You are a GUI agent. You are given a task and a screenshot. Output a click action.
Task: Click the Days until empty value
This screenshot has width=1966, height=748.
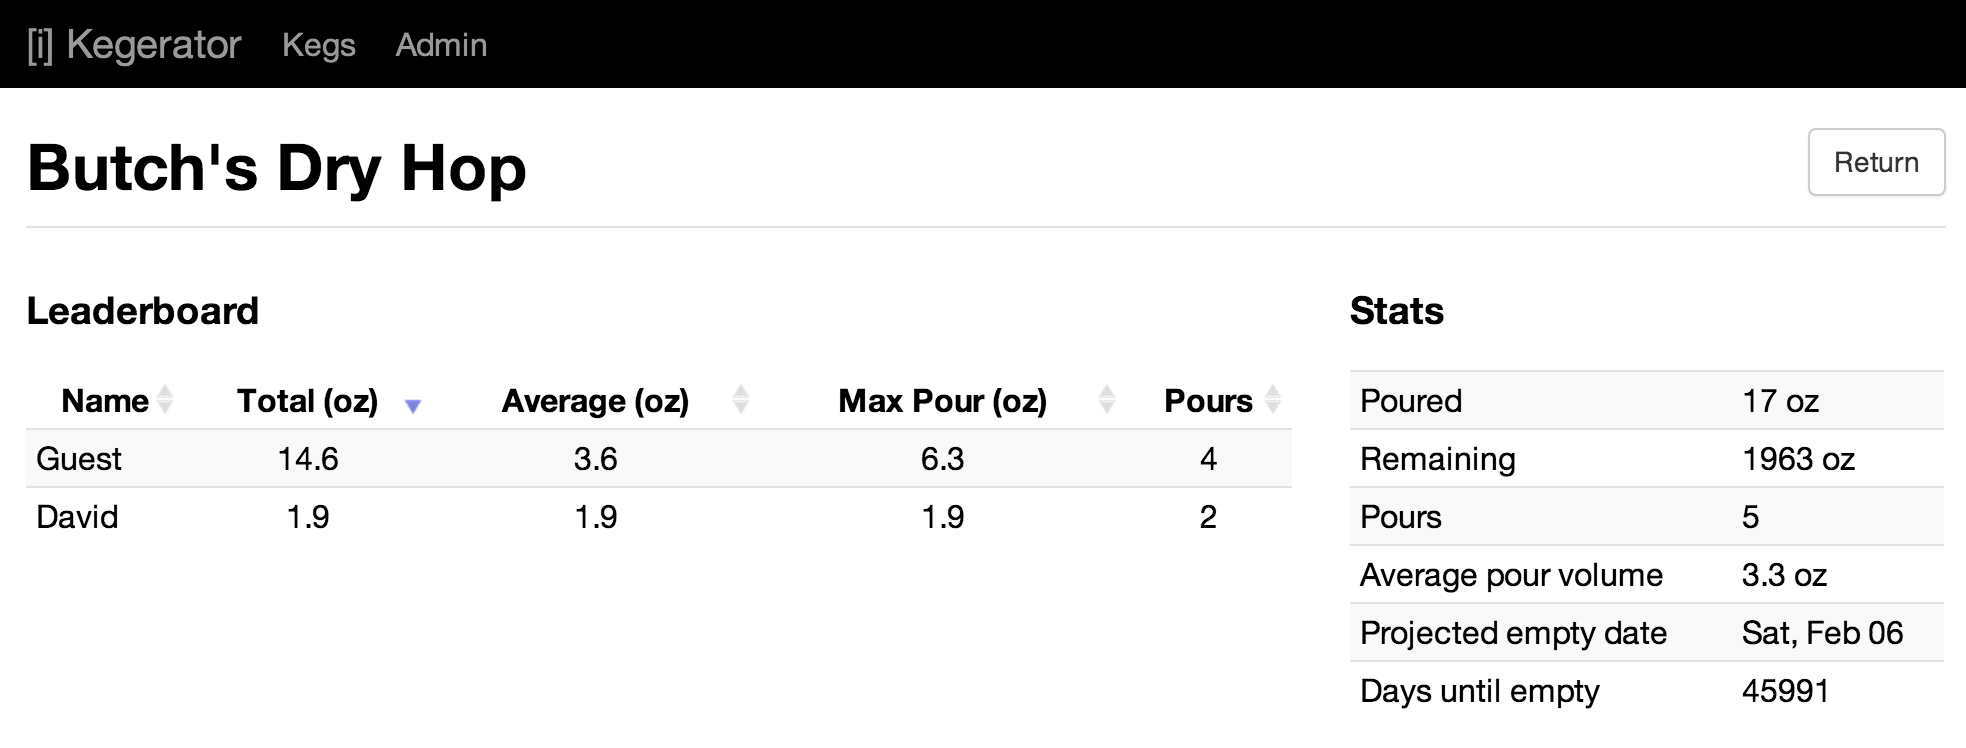point(1785,691)
